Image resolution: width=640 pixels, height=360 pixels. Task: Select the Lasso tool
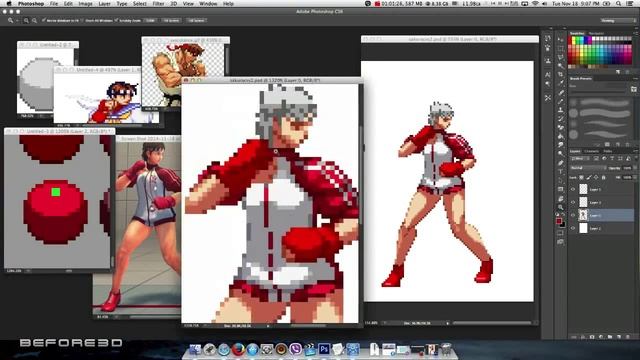tap(561, 57)
